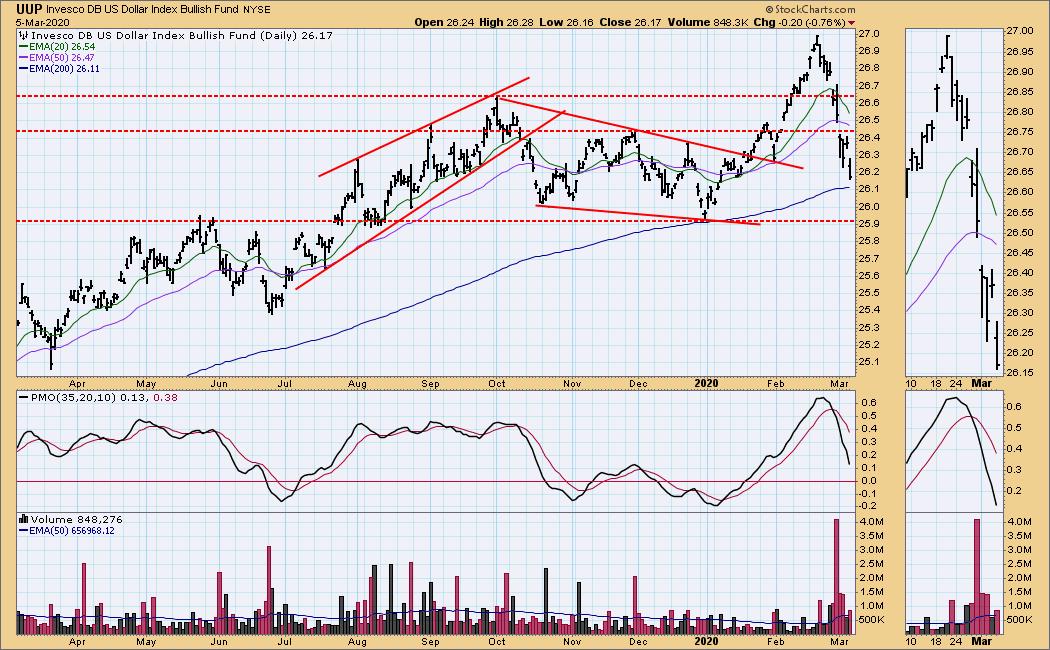
Task: Click the 26.1 price axis label
Action: [x=869, y=189]
